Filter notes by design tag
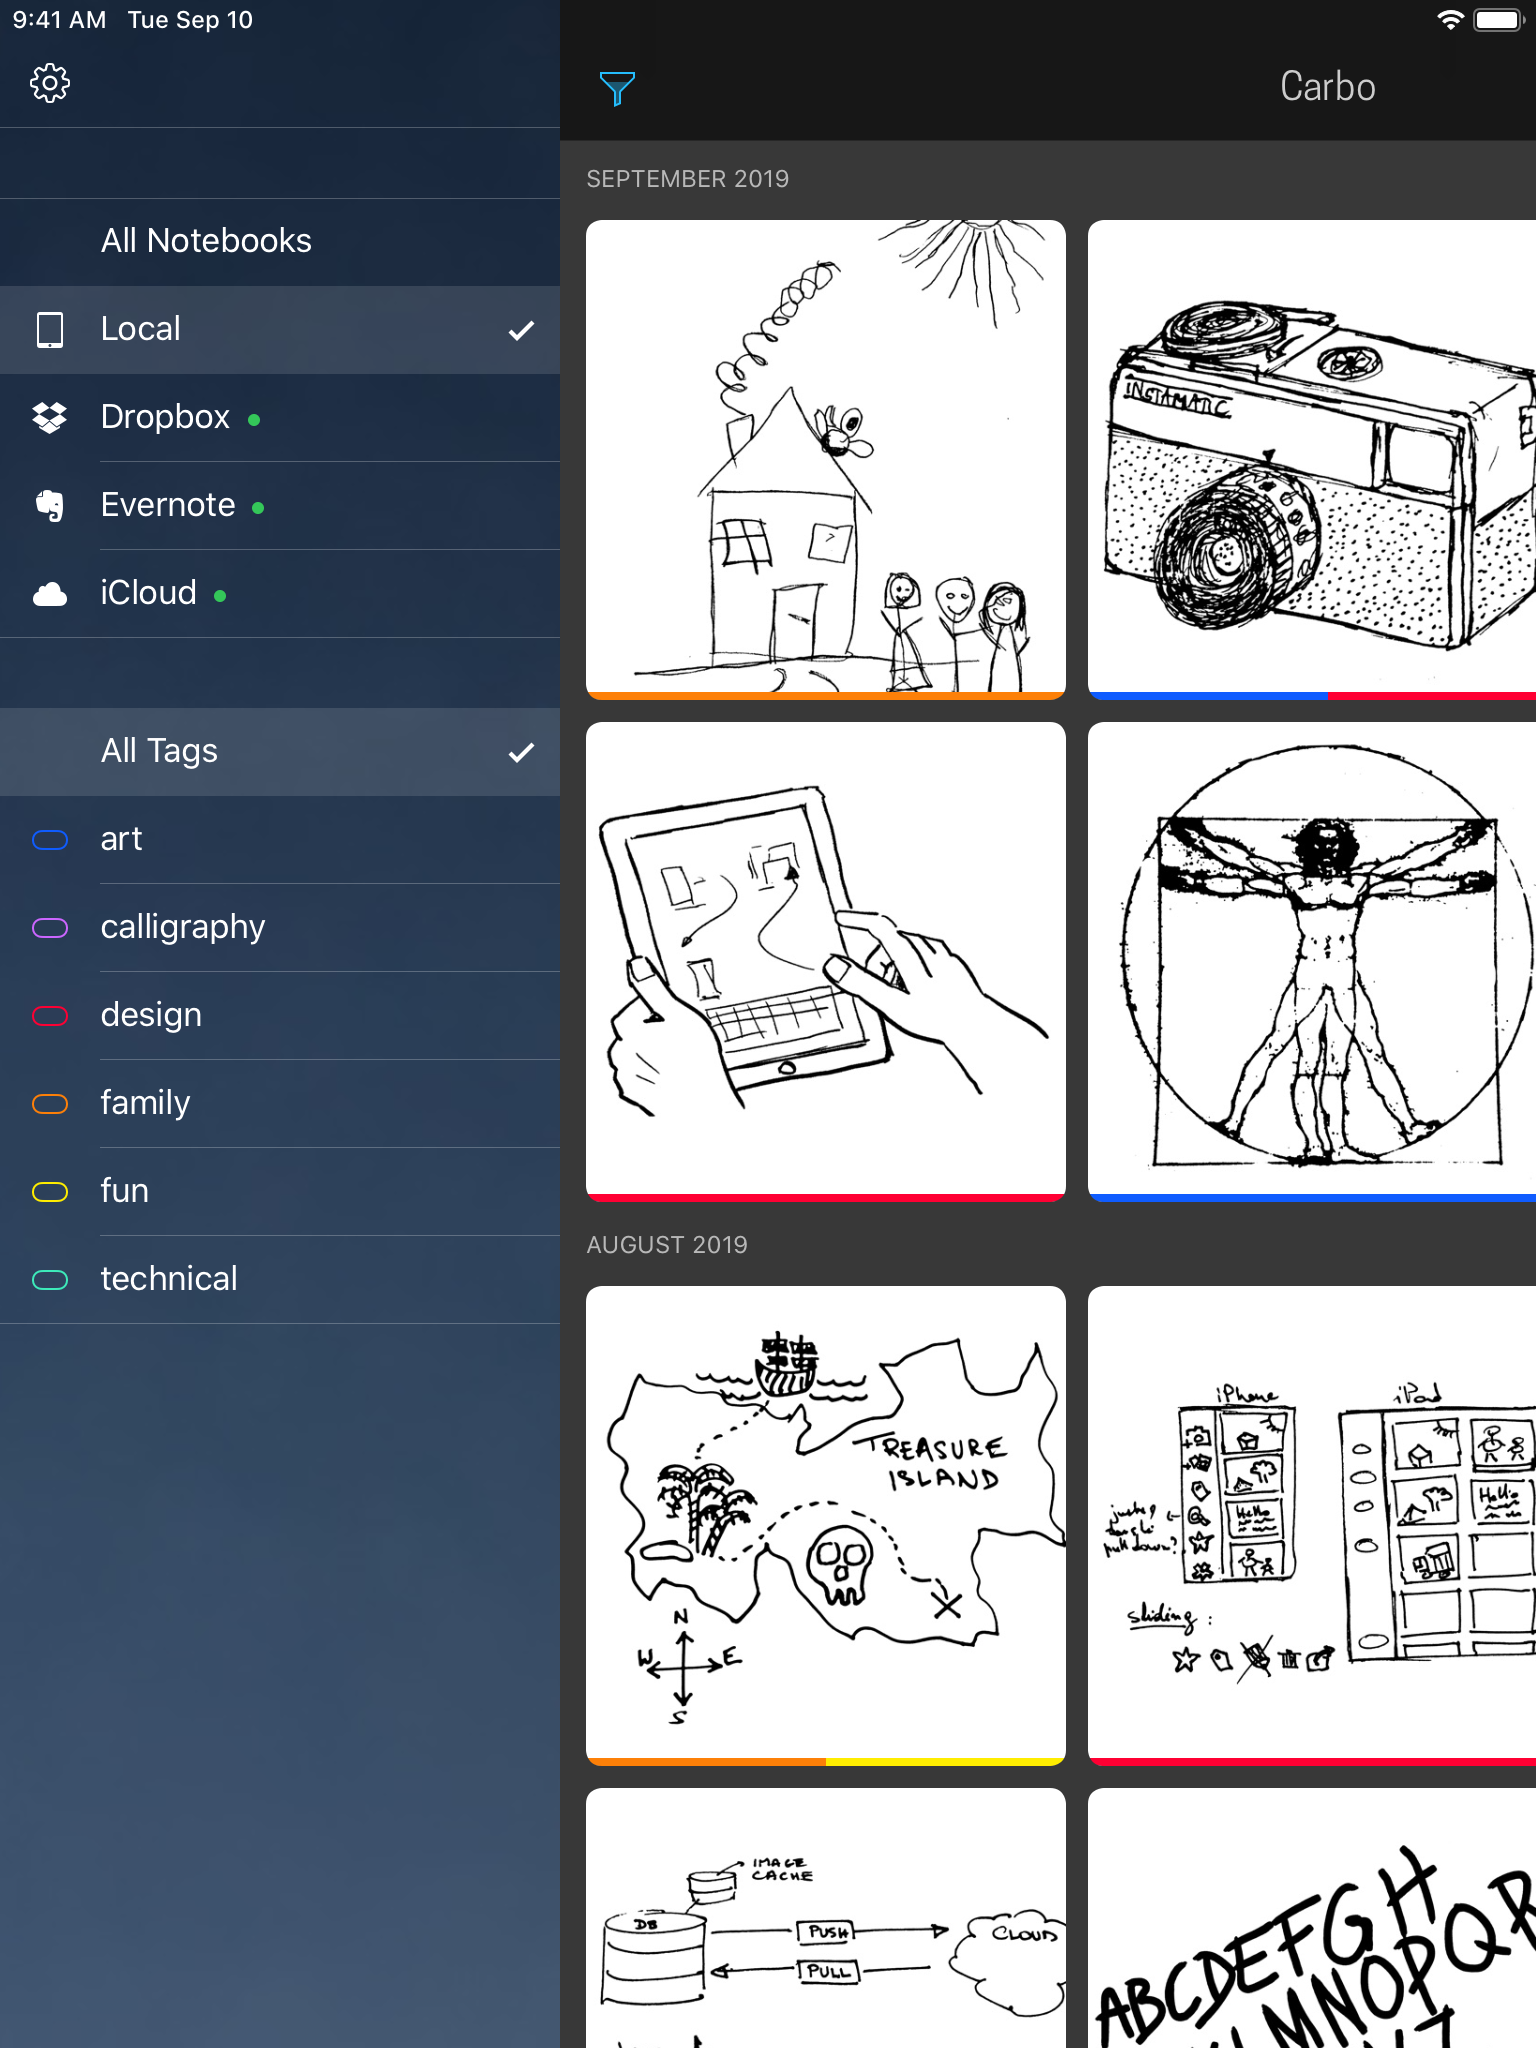 click(280, 1016)
